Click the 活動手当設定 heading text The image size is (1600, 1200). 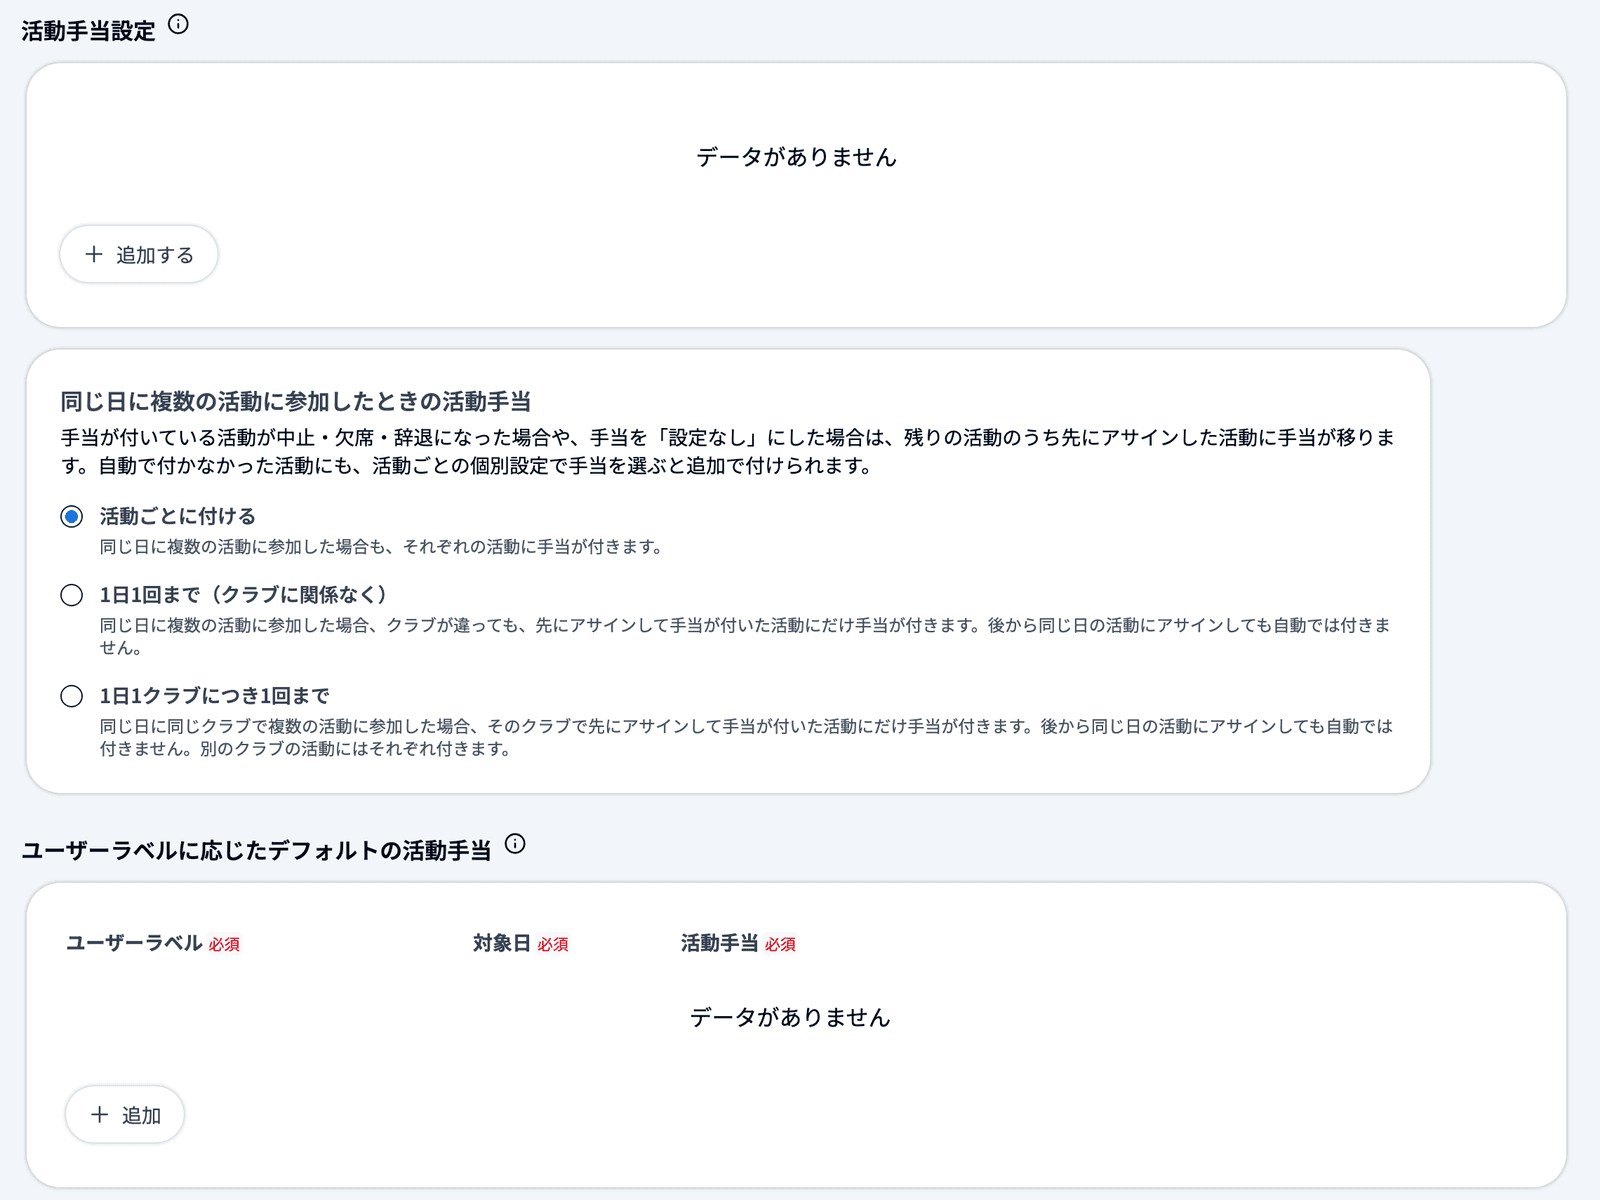[x=88, y=31]
